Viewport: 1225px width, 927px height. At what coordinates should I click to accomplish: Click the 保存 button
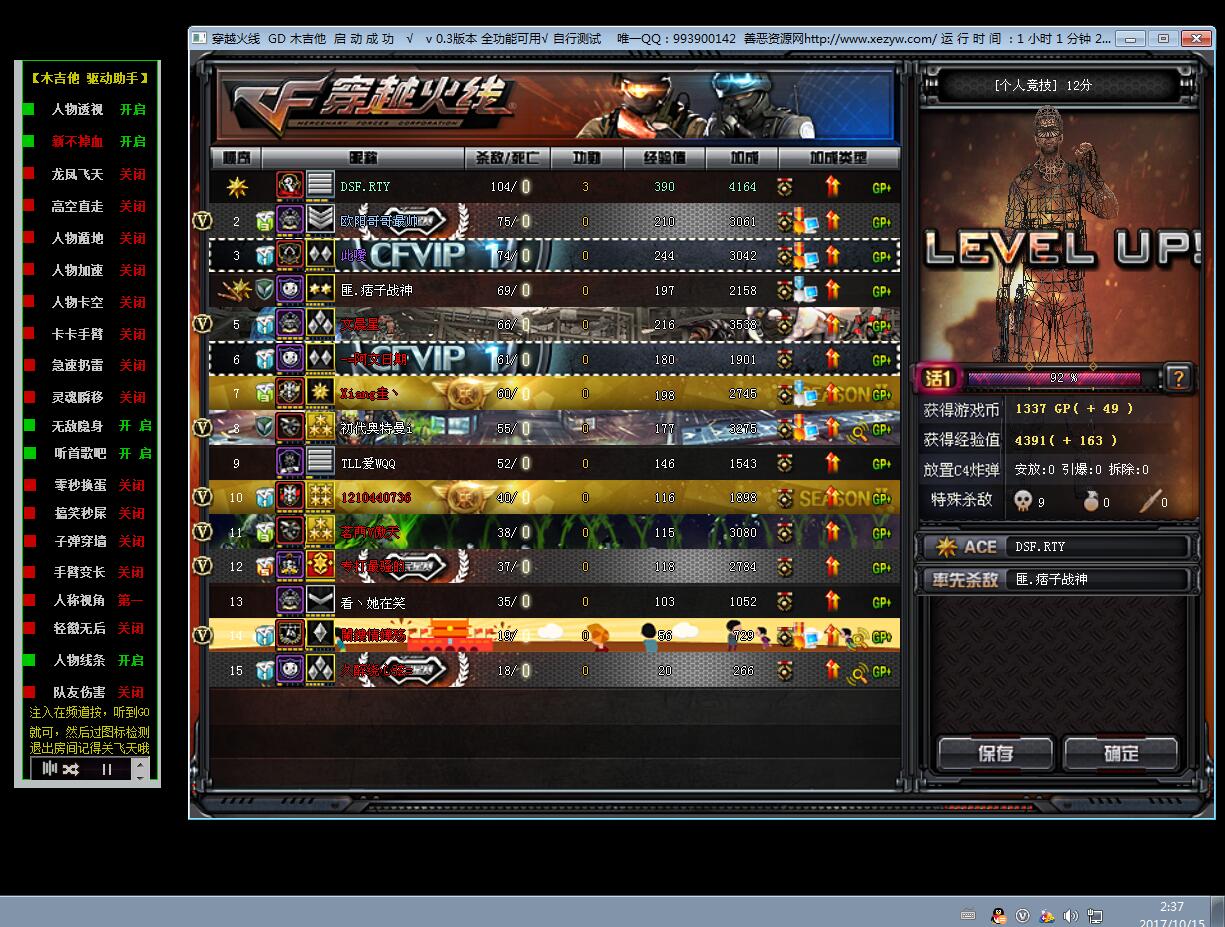tap(995, 754)
